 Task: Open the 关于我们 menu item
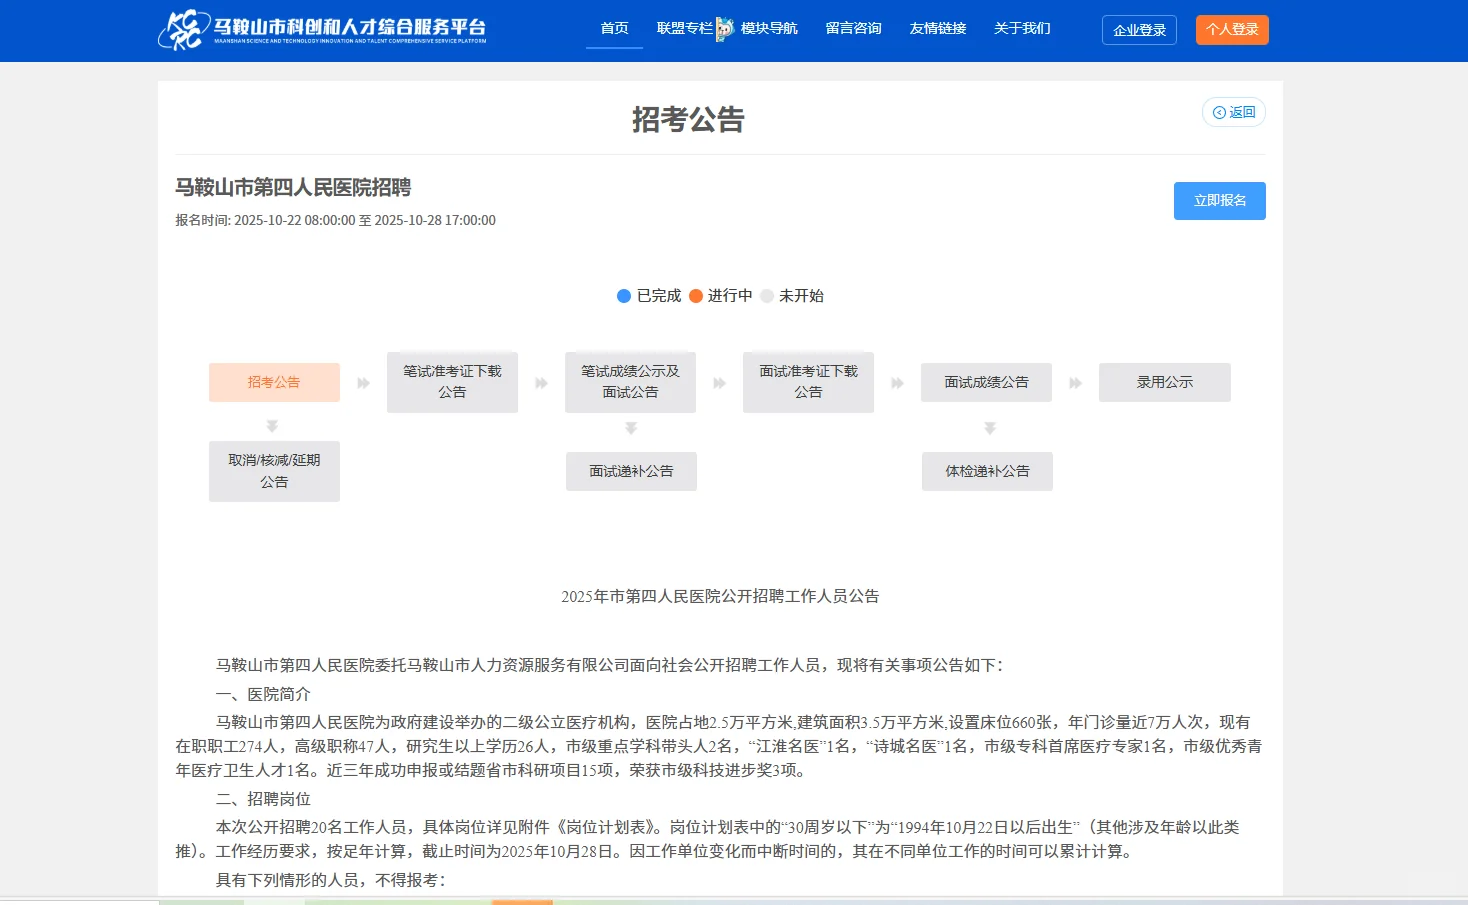coord(1021,28)
